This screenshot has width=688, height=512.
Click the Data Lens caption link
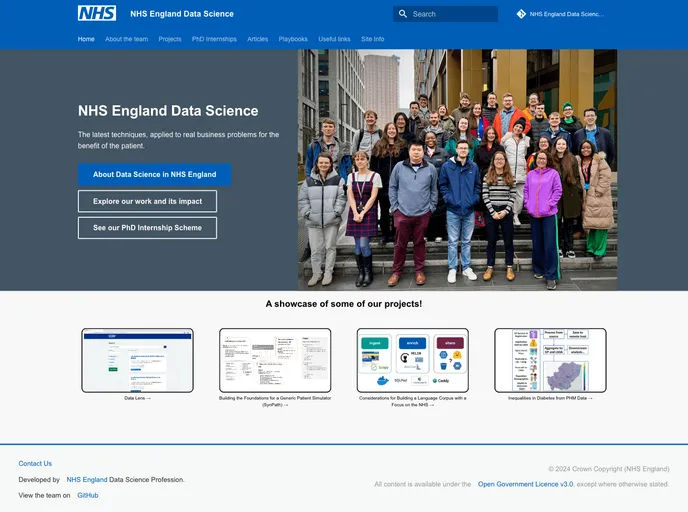tap(137, 398)
